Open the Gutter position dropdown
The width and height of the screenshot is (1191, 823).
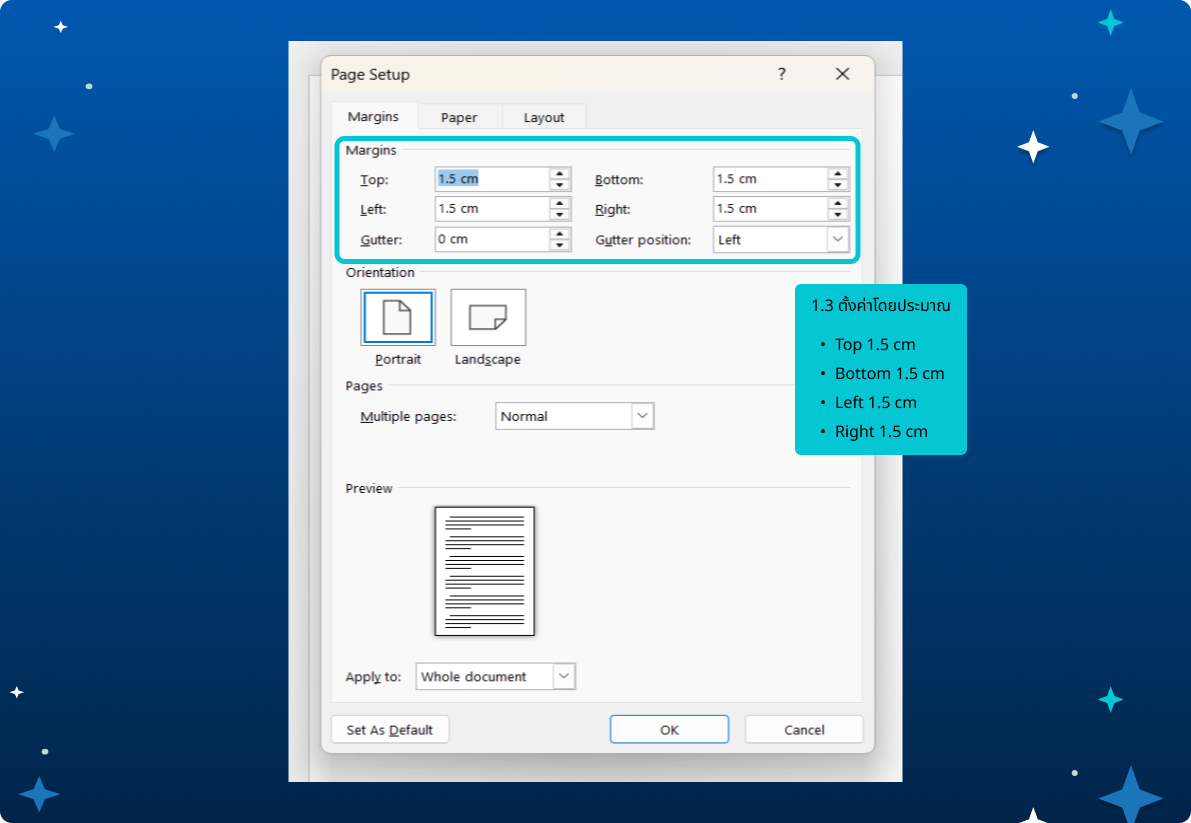[x=836, y=240]
